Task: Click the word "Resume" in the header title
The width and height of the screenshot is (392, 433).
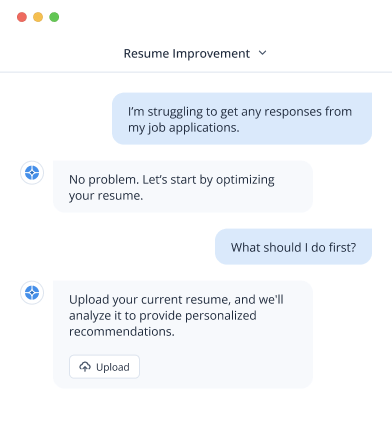Action: 146,54
